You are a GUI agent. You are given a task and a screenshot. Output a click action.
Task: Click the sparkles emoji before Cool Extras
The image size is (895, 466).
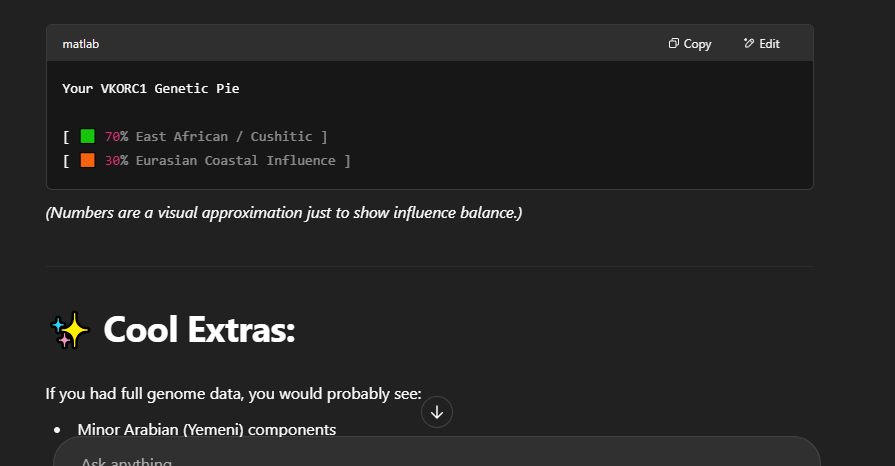69,329
